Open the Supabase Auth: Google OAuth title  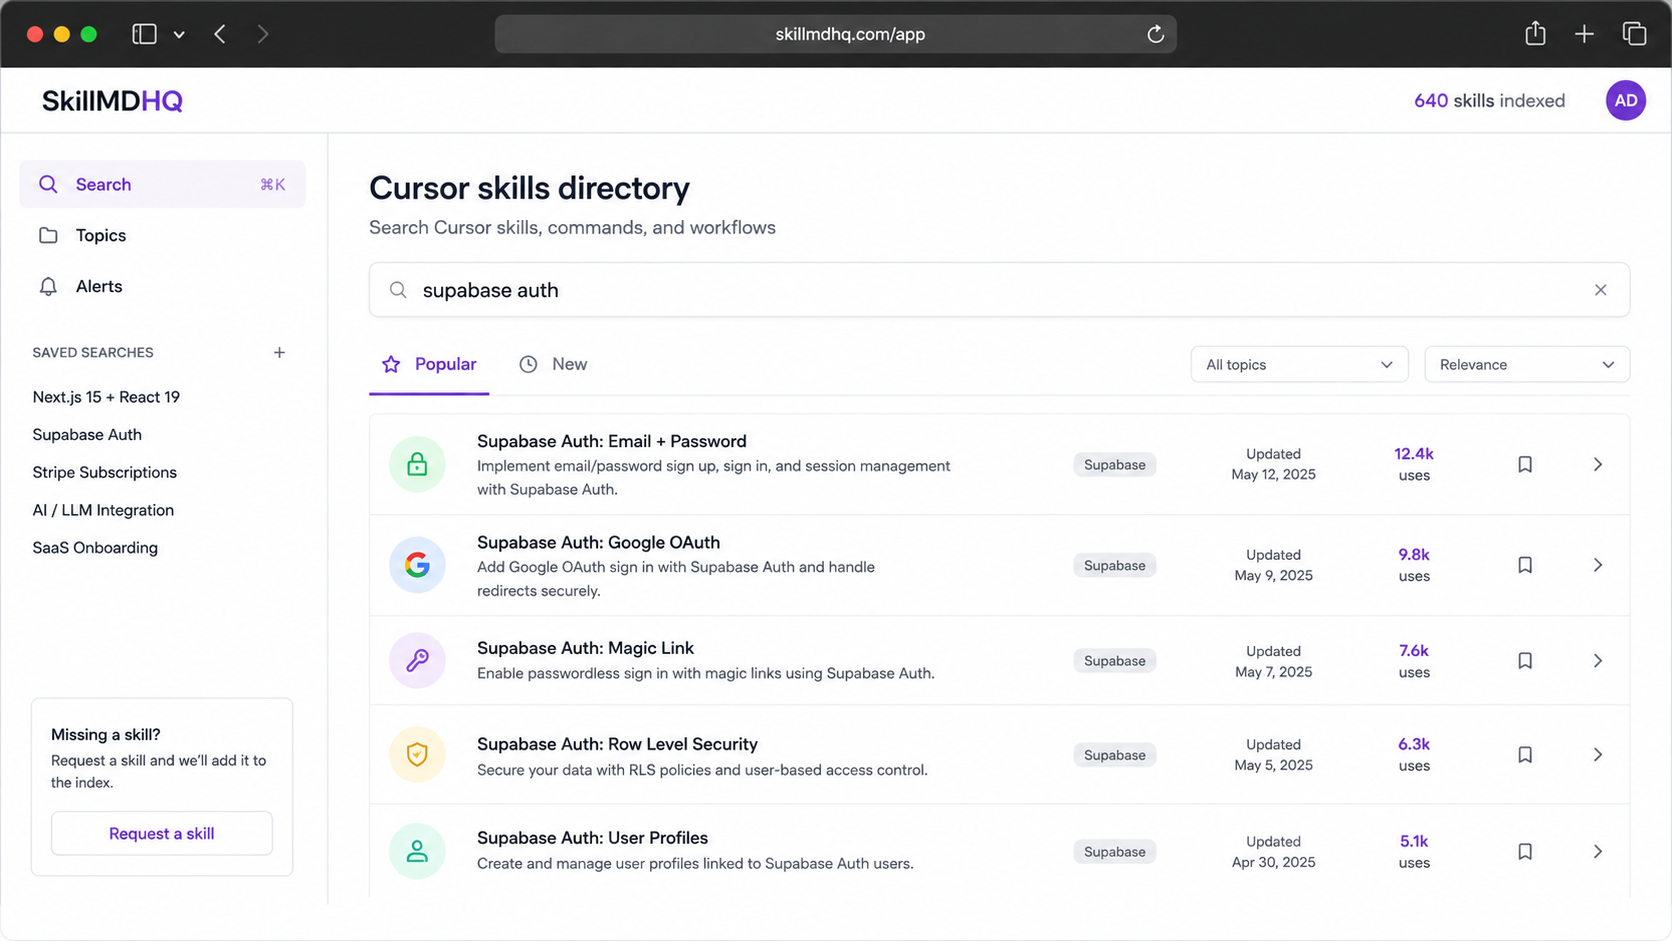598,542
